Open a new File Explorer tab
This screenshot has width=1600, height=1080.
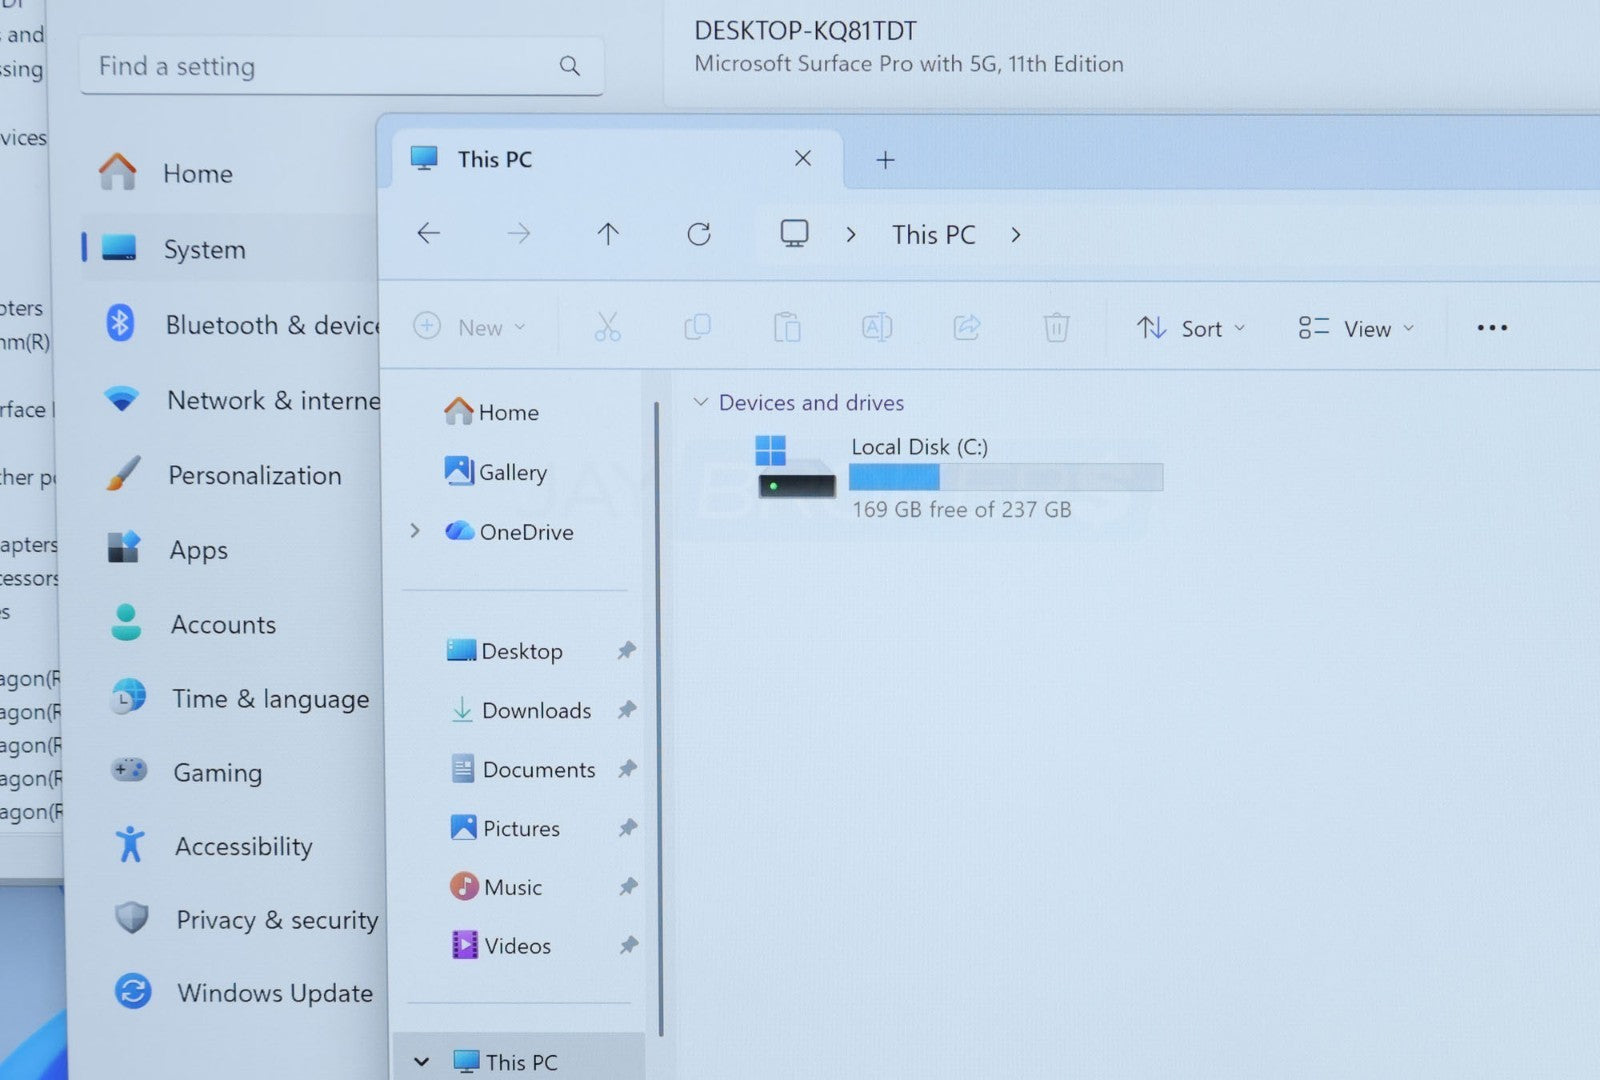885,160
